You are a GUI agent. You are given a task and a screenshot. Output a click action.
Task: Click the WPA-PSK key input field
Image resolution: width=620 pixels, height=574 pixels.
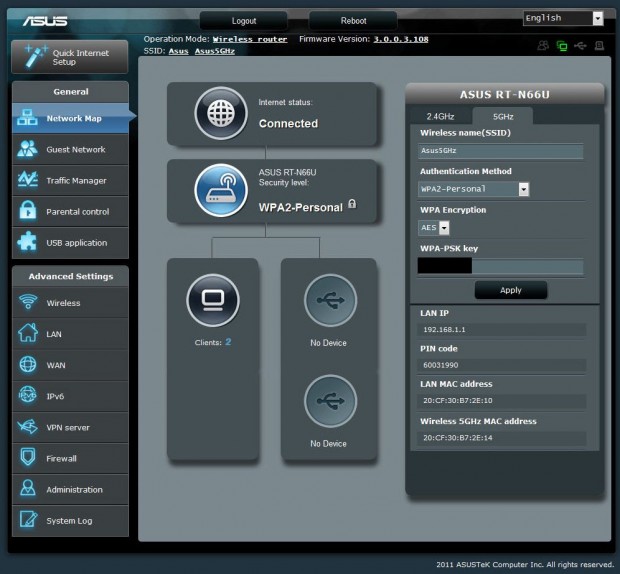tap(501, 266)
